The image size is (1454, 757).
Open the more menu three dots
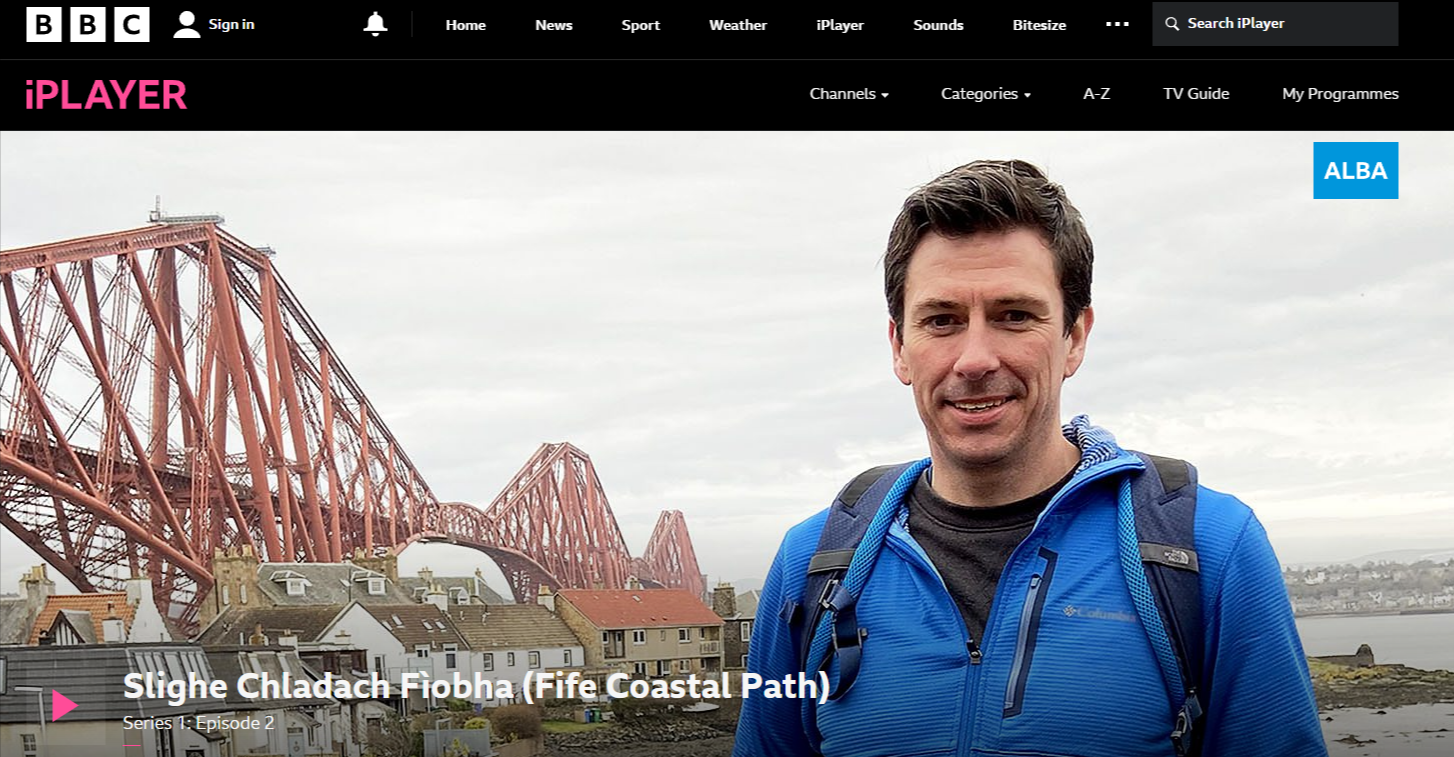tap(1117, 24)
